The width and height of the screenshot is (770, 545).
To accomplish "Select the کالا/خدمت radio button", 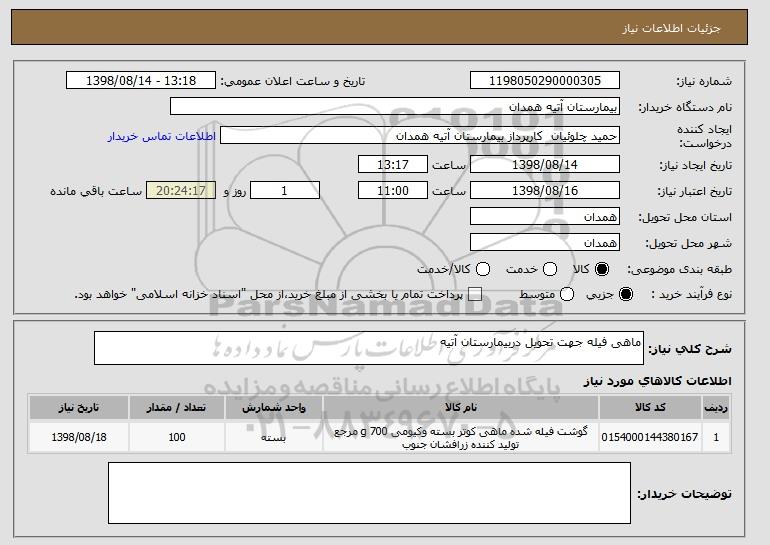I will pyautogui.click(x=483, y=269).
